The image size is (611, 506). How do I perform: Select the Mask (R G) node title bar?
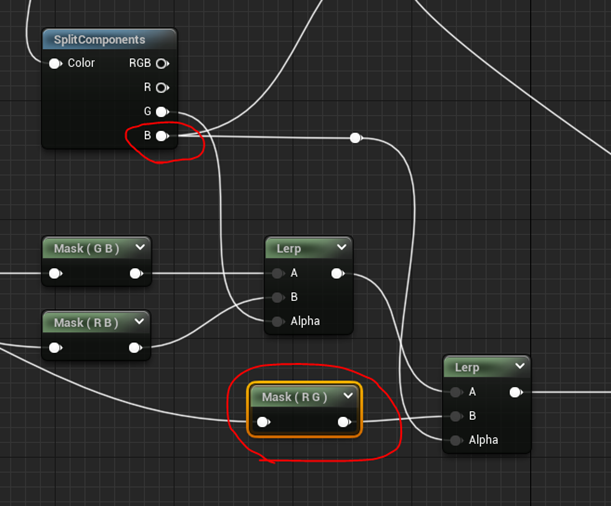(304, 397)
